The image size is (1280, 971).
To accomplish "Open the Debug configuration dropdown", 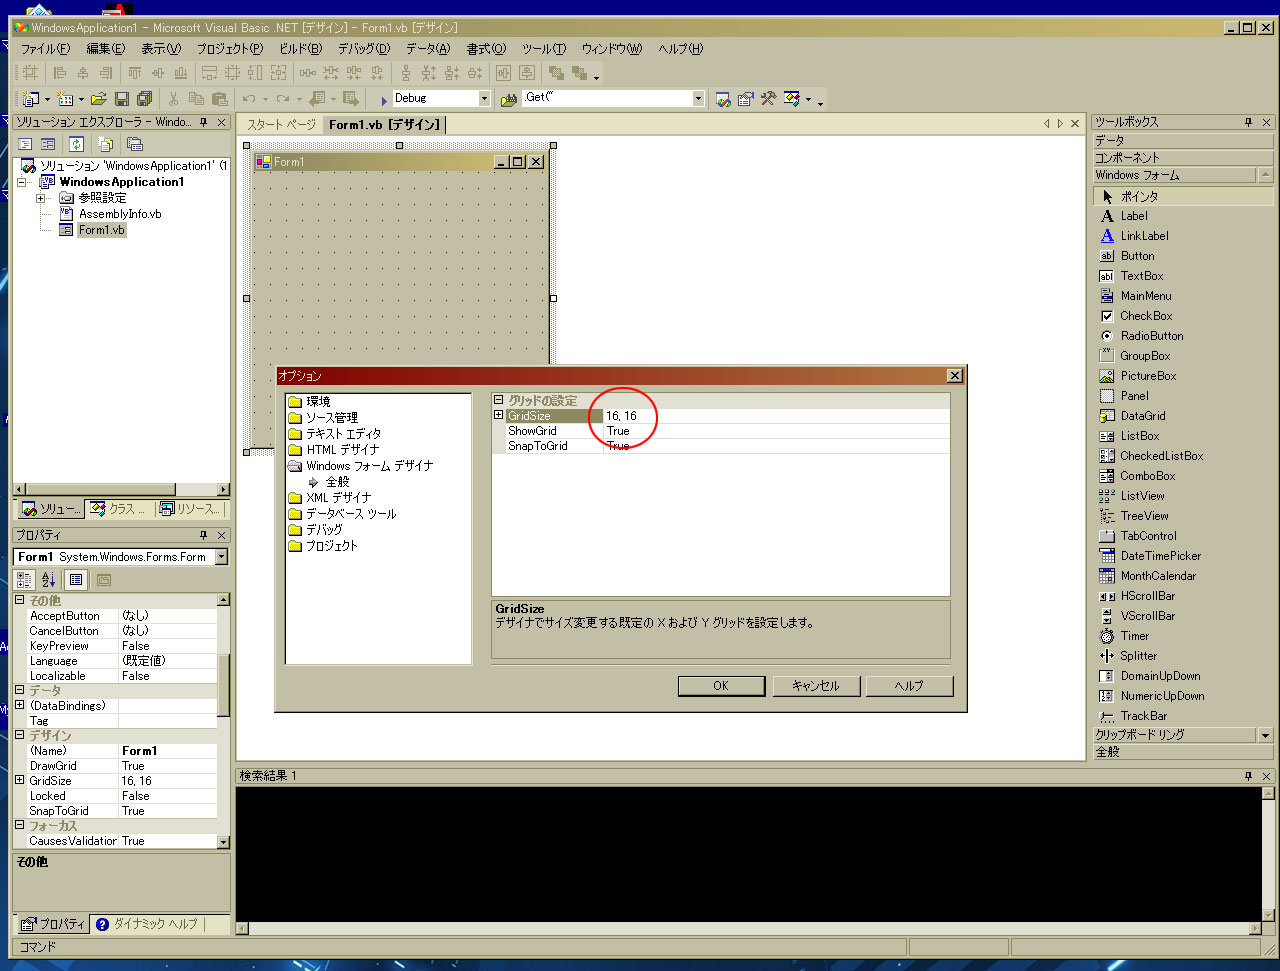I will (484, 99).
